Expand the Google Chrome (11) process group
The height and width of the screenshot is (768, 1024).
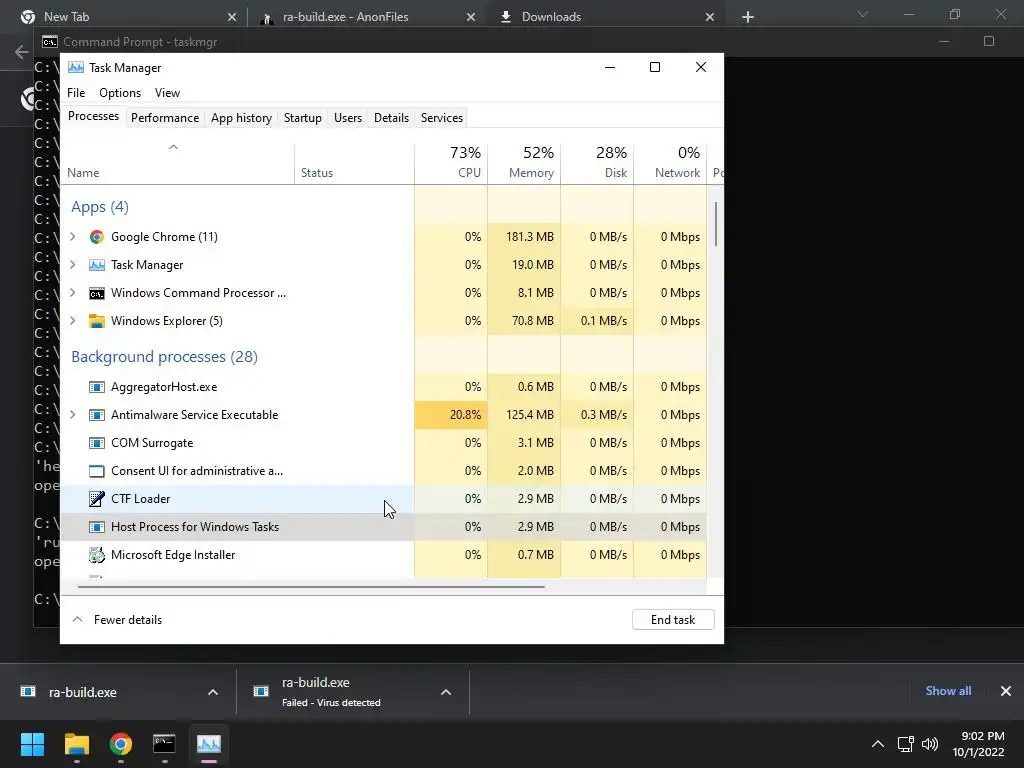[x=72, y=237]
